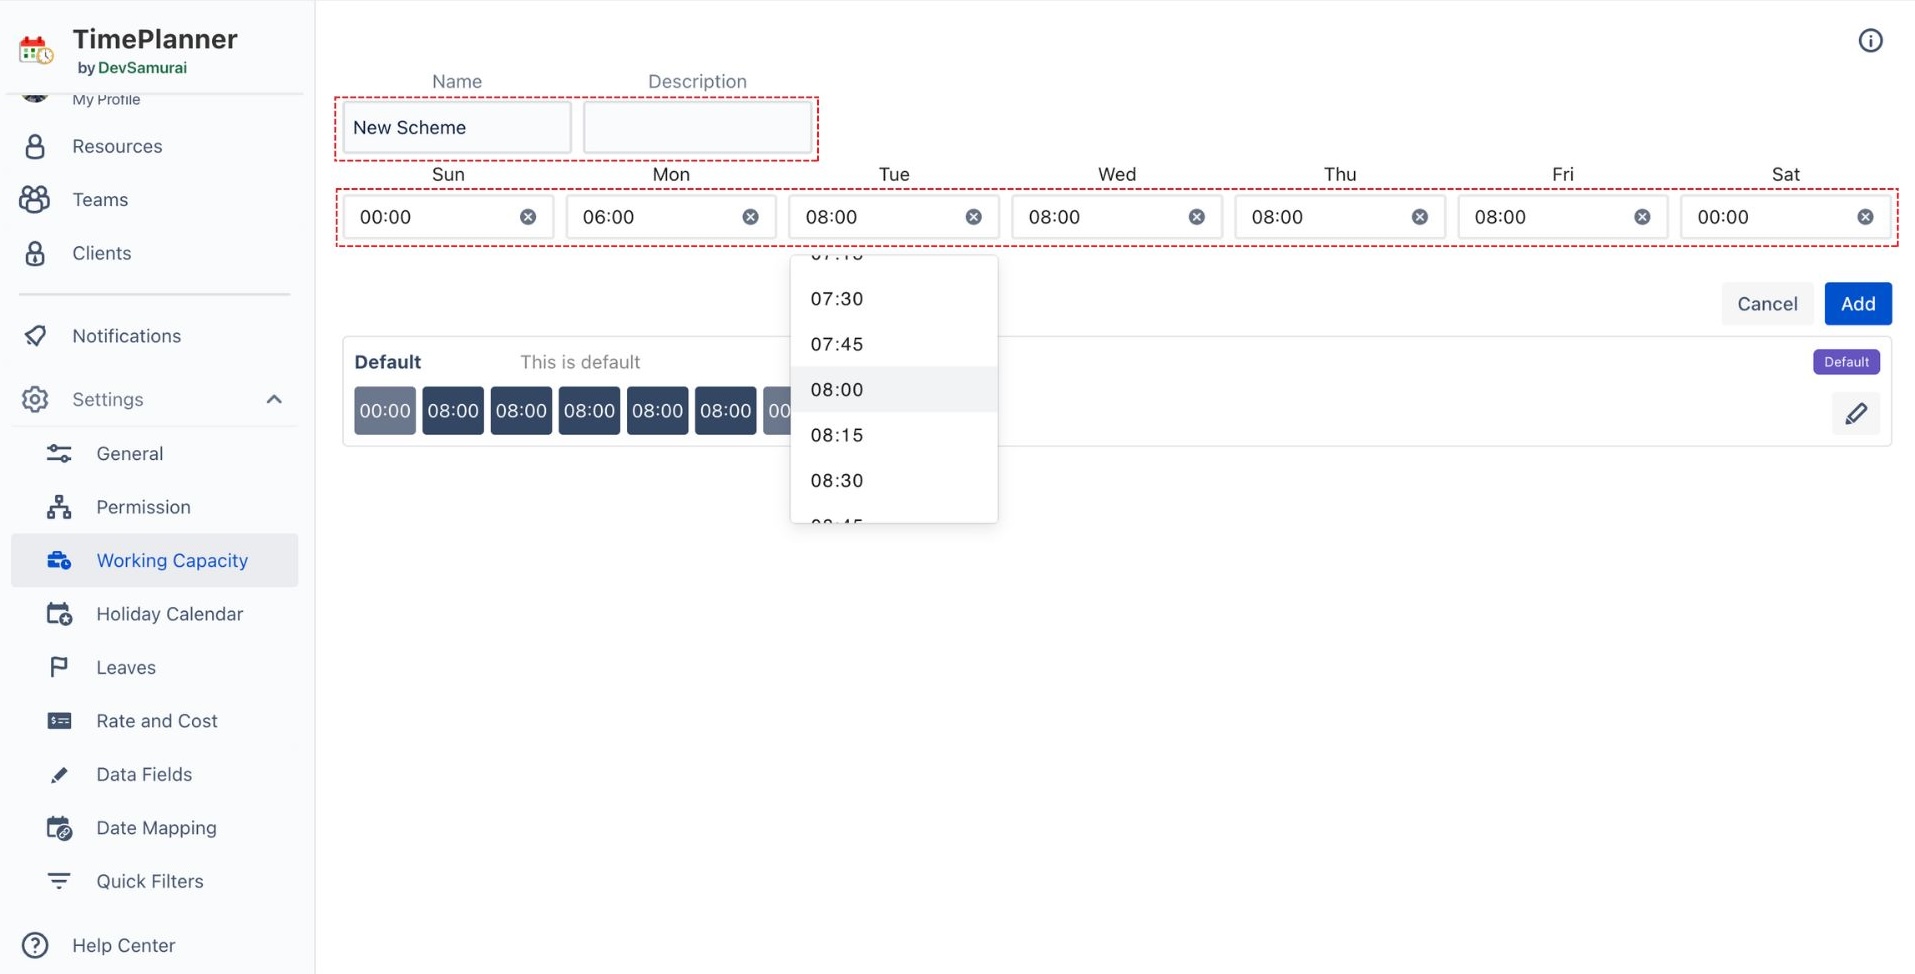Collapse the Settings section chevron

(x=274, y=399)
